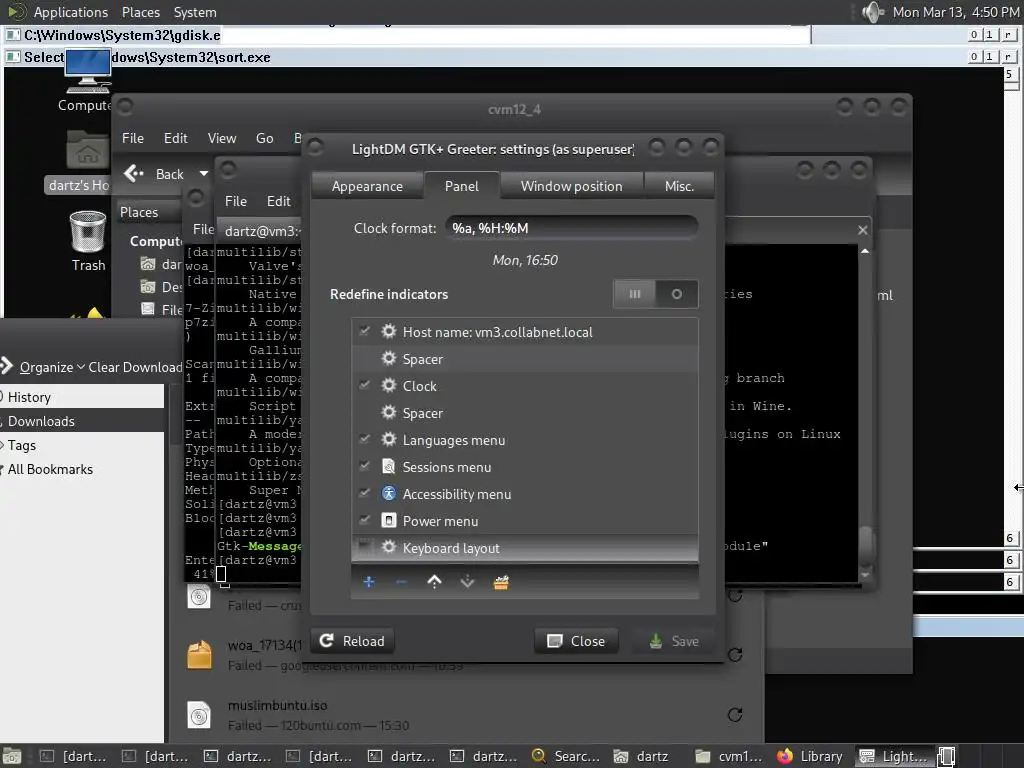
Task: Switch to the Window position tab
Action: pos(571,186)
